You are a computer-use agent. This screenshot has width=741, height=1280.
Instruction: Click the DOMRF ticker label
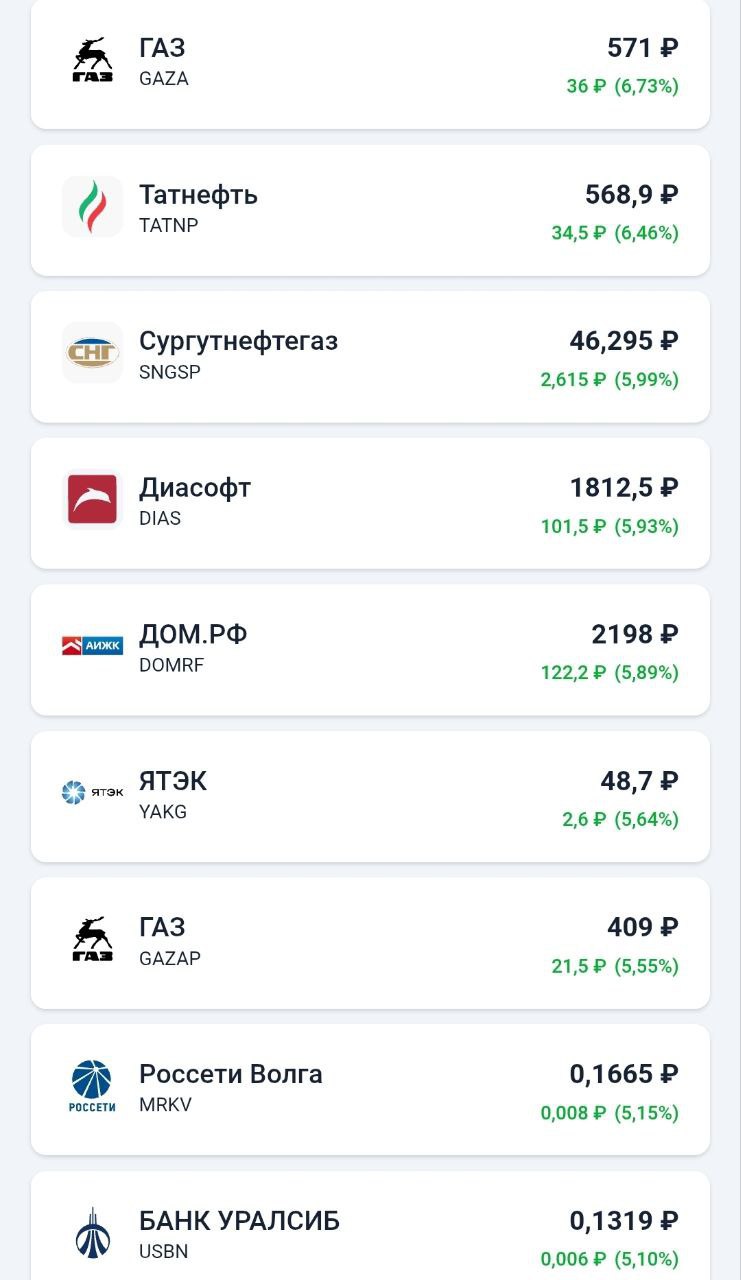point(171,665)
